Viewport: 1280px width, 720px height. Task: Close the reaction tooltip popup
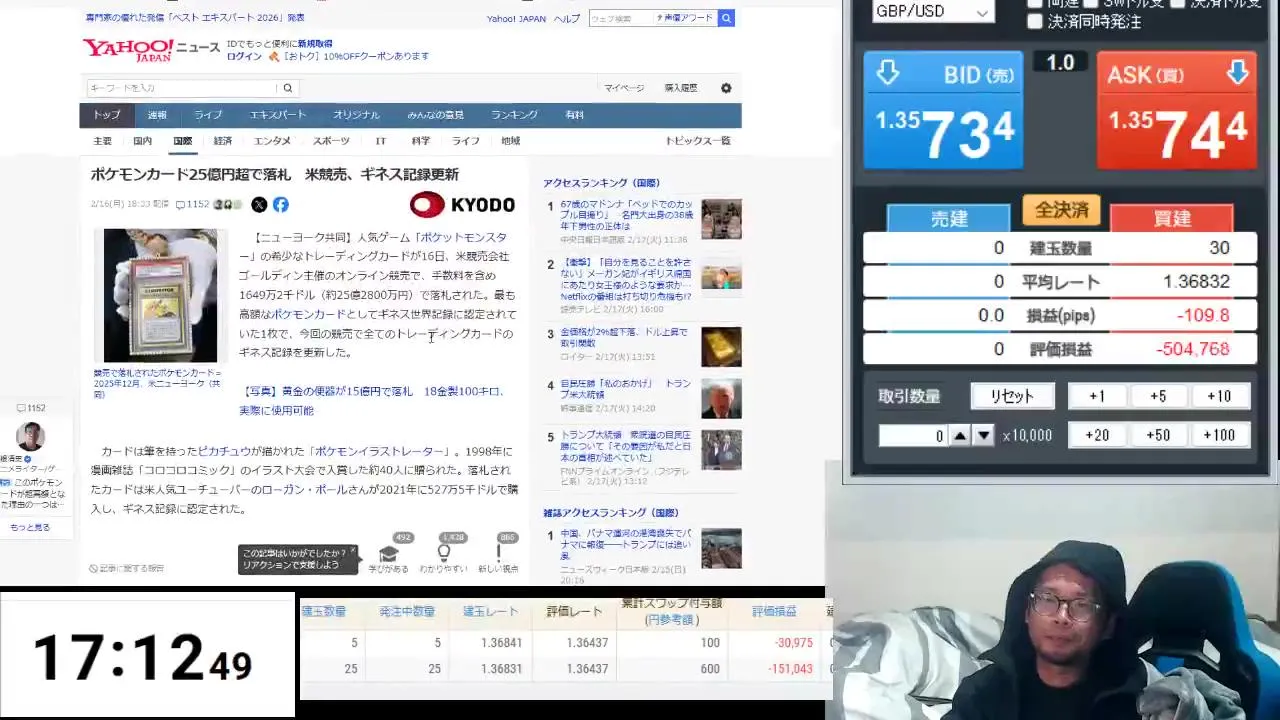coord(353,551)
